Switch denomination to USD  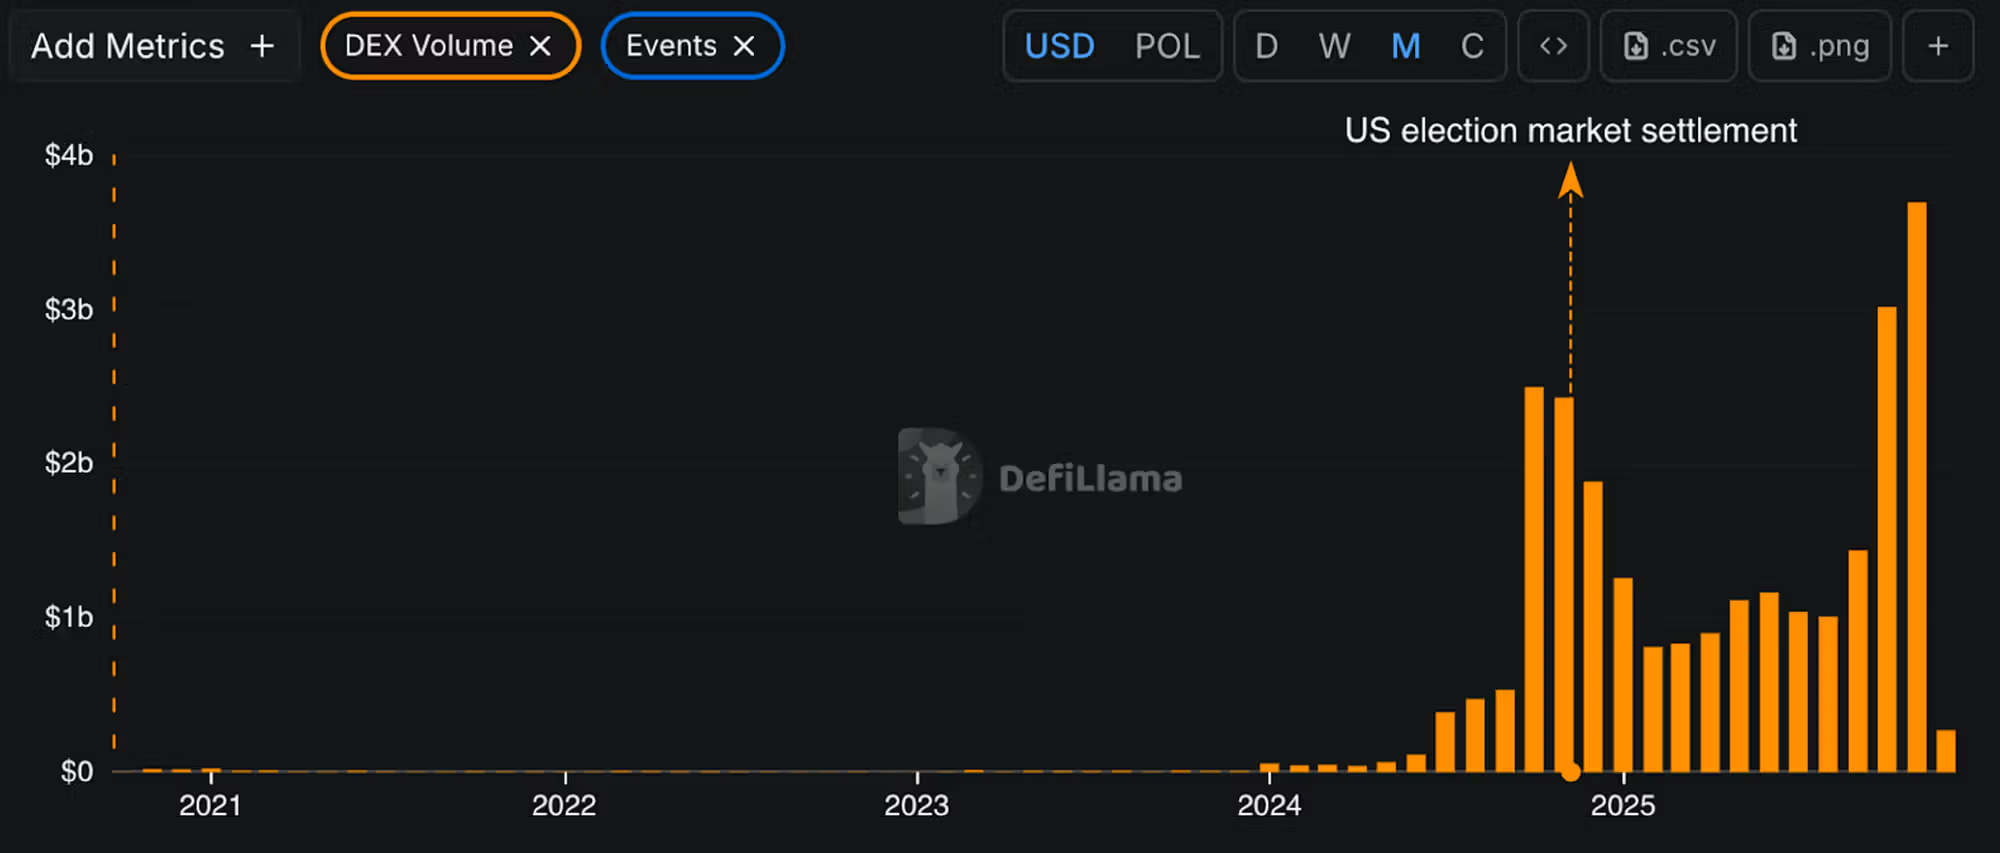[x=1059, y=46]
